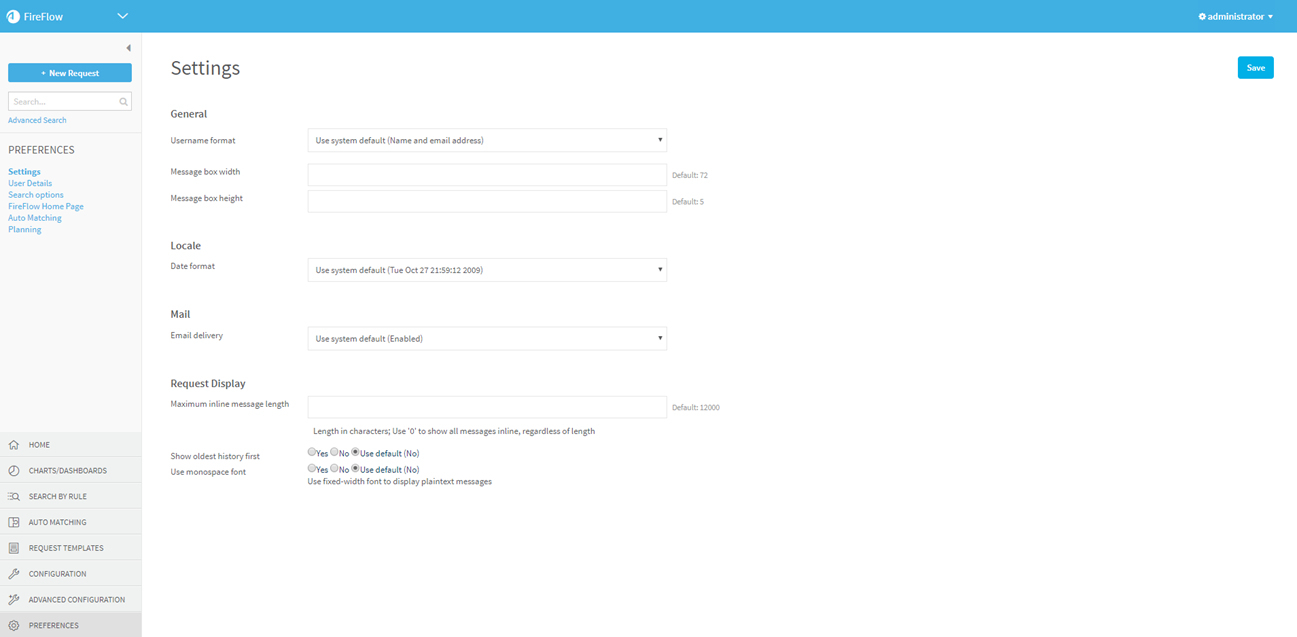Screen dimensions: 1297x637
Task: Click the Preferences gear icon in sidebar
Action: [x=14, y=625]
